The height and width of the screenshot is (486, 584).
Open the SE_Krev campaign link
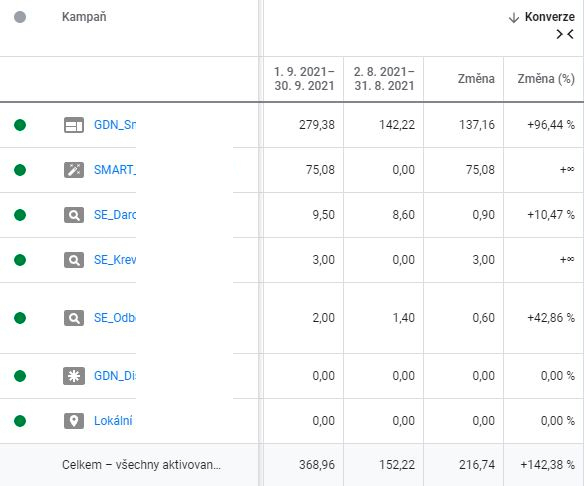tap(115, 260)
